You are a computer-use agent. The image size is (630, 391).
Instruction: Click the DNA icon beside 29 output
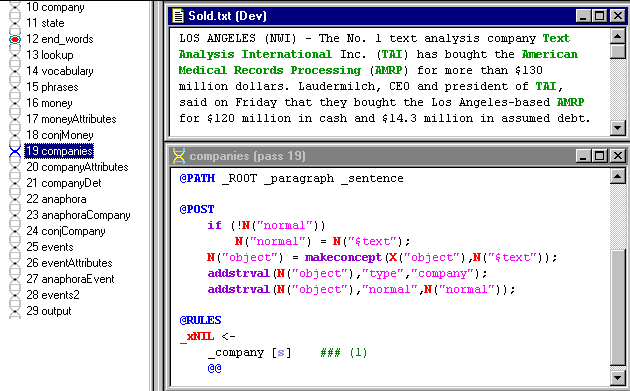tap(15, 311)
